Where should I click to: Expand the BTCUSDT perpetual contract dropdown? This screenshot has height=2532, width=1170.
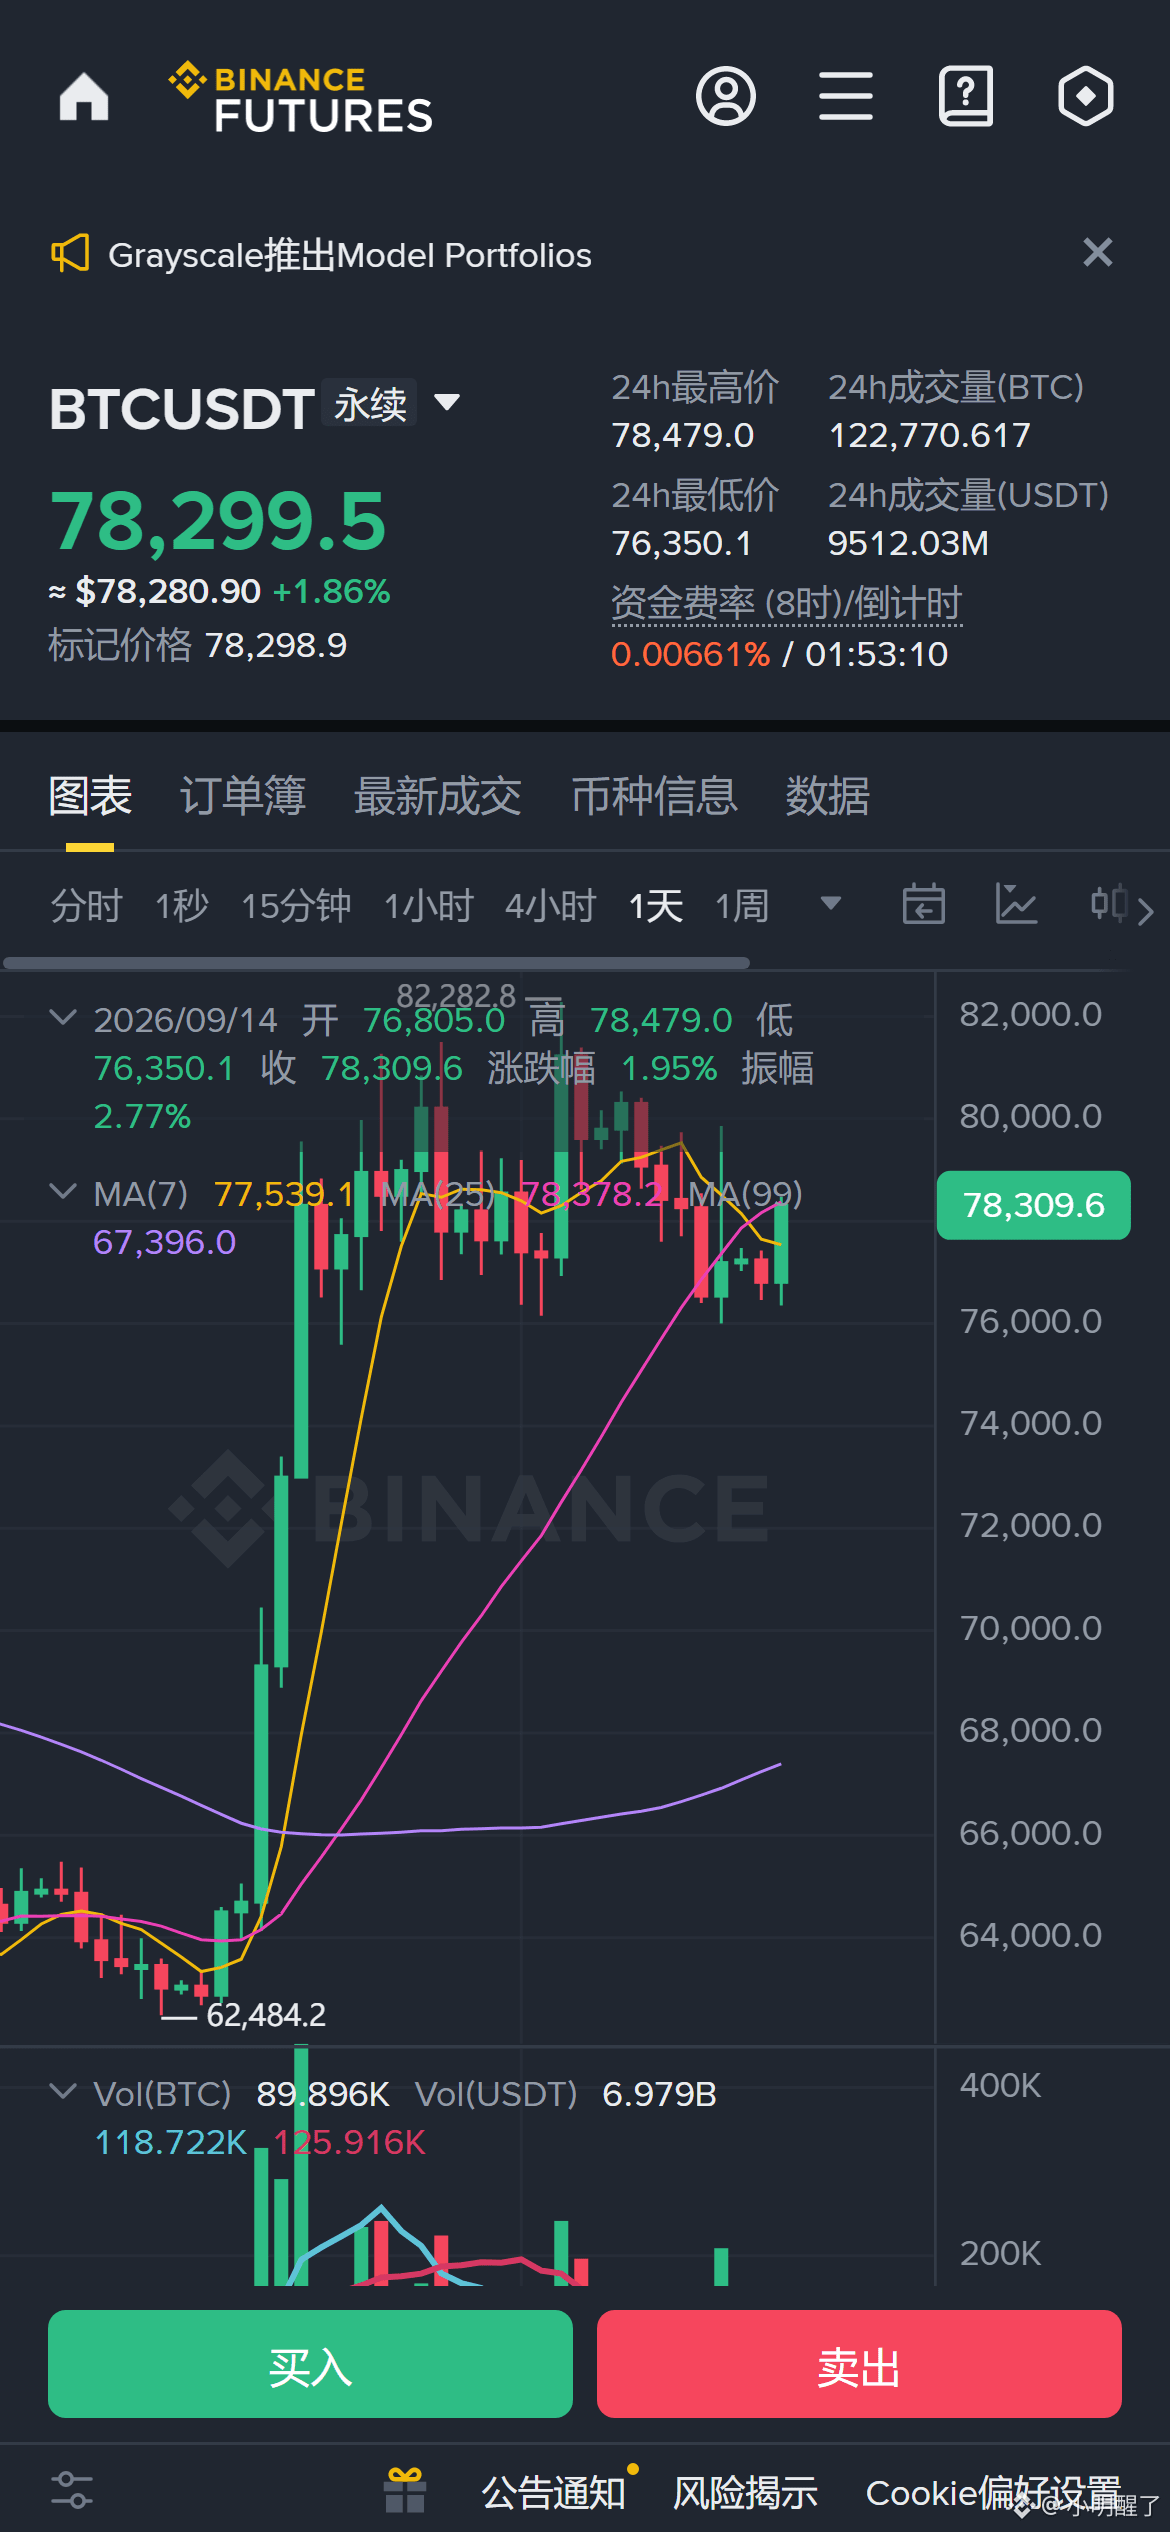[447, 403]
